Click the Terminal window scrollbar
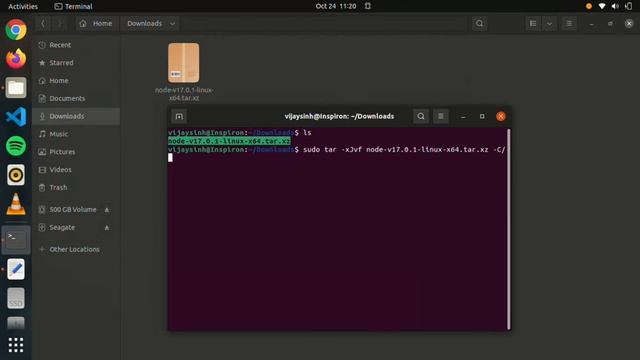Image resolution: width=640 pixels, height=360 pixels. tap(509, 229)
